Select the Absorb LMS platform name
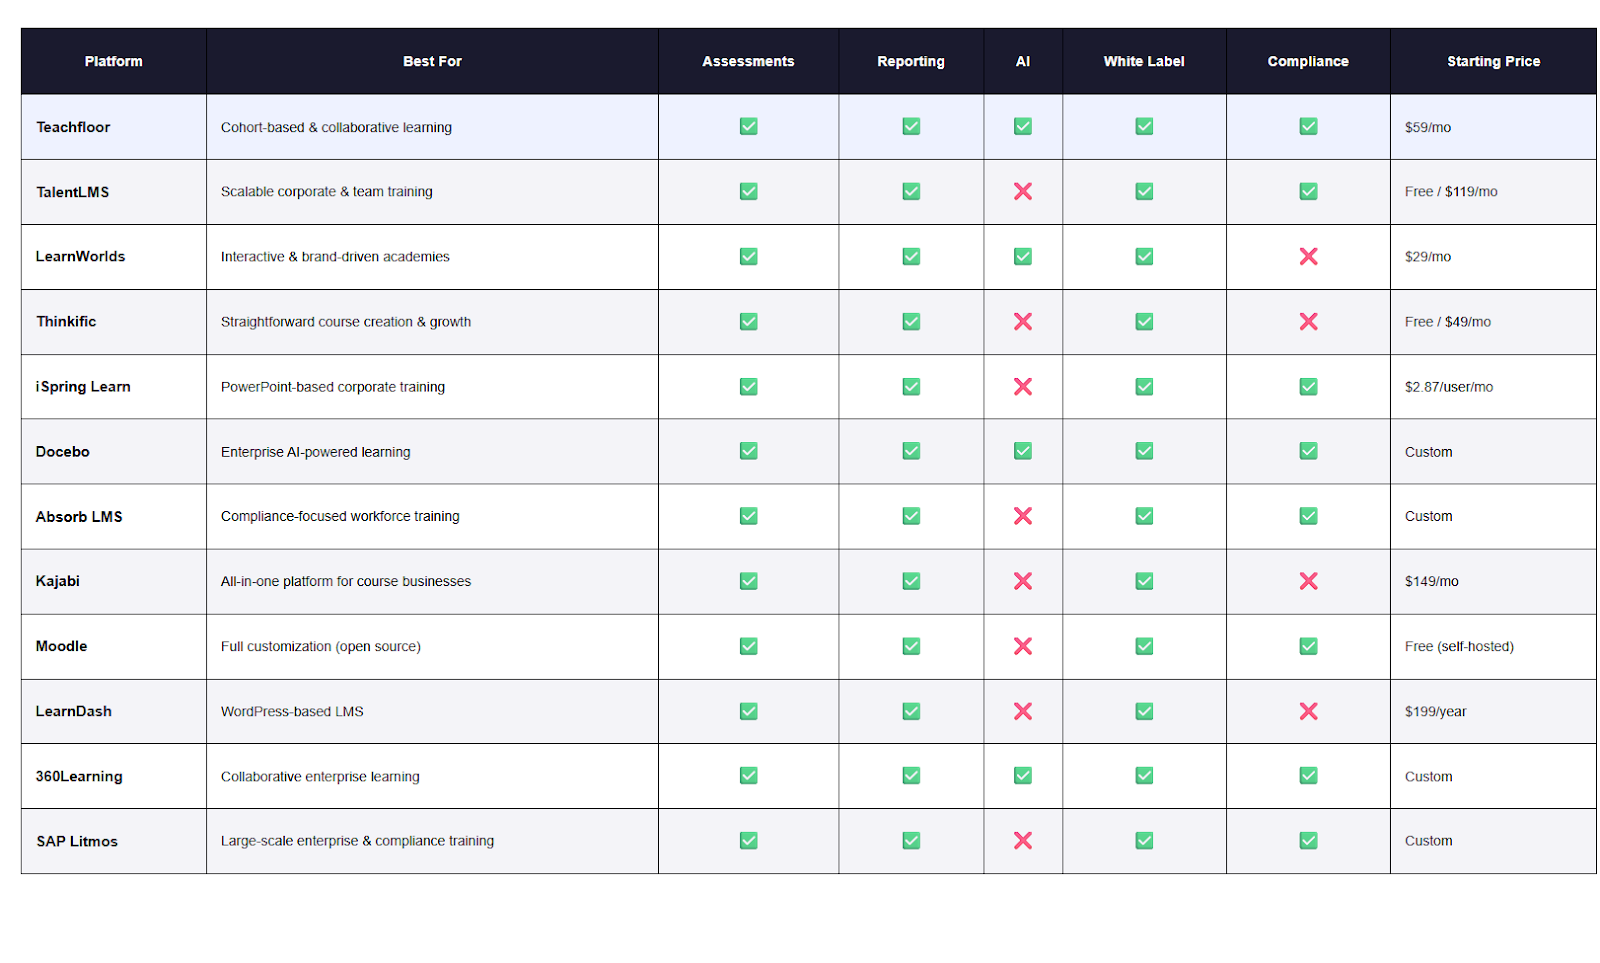Screen dimensions: 1600x963 pos(79,516)
